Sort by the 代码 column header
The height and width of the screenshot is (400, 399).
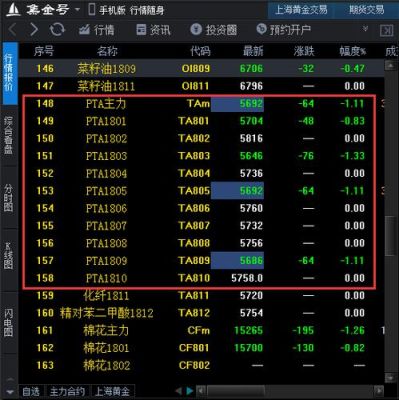tap(200, 51)
